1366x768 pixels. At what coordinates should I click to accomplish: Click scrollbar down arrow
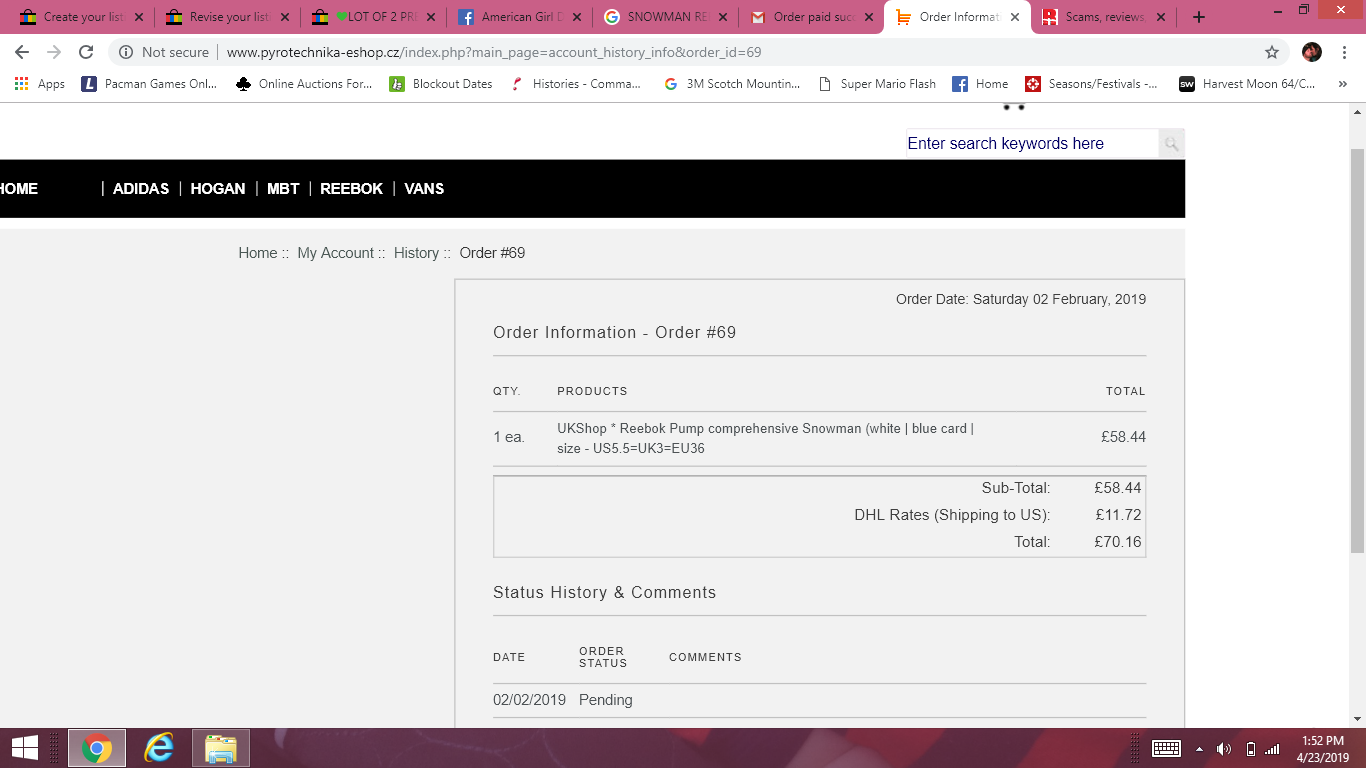[x=1357, y=718]
